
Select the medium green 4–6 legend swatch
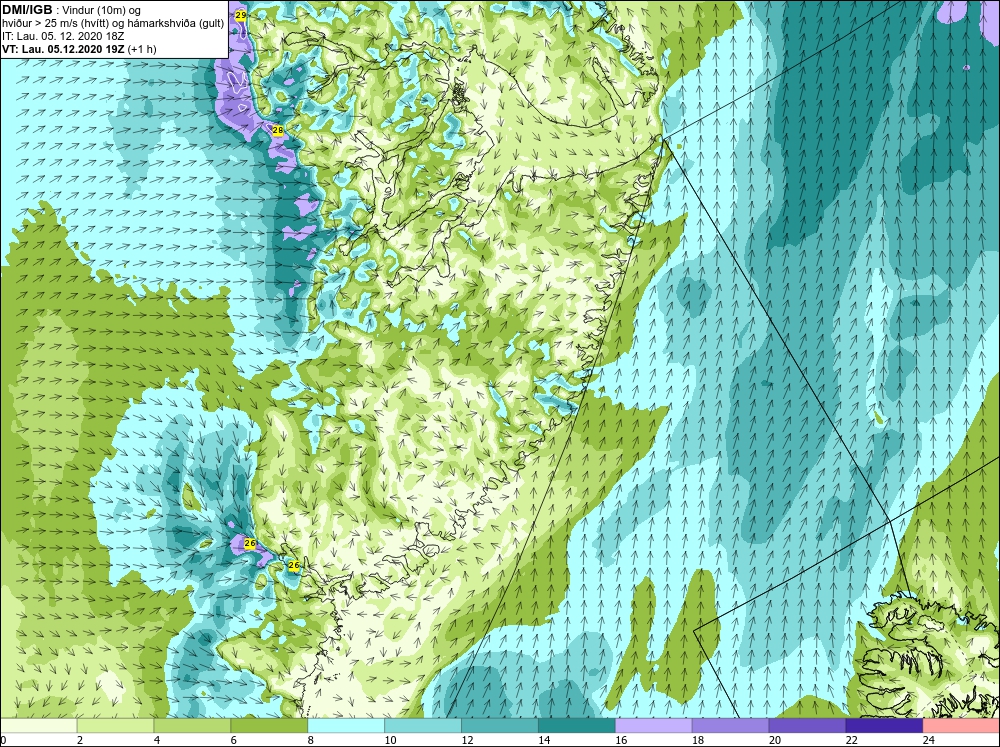click(x=192, y=725)
